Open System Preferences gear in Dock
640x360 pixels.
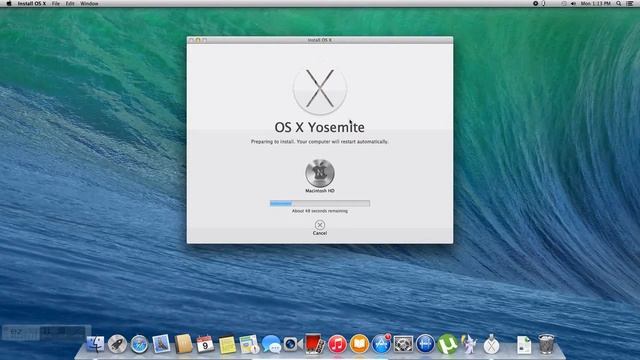403,344
